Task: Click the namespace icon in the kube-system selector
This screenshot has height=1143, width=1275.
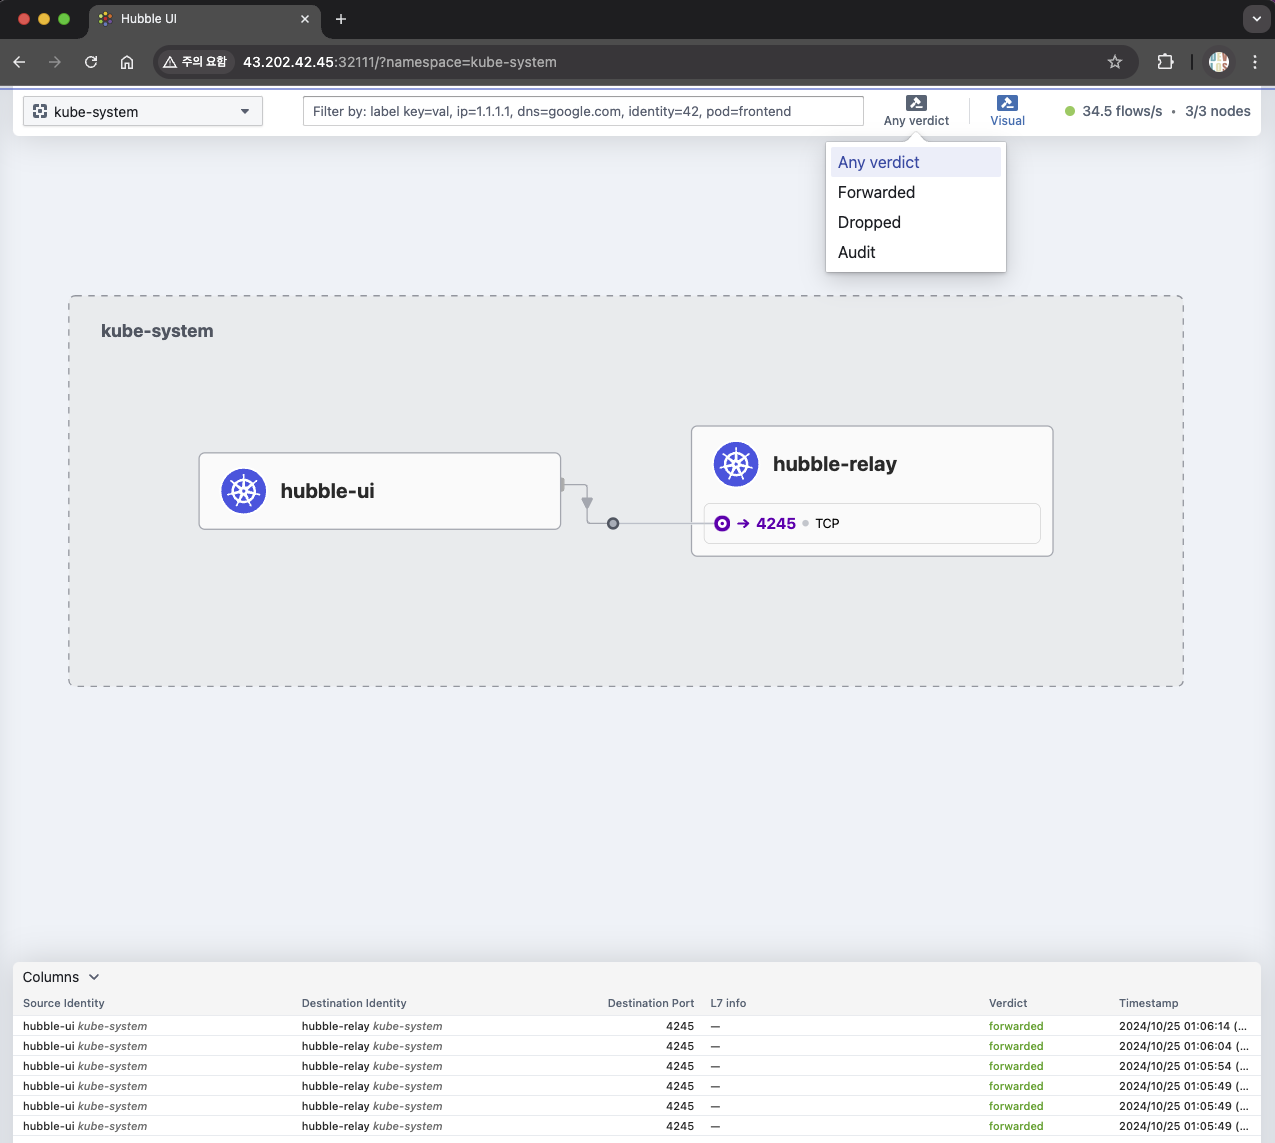Action: coord(40,111)
